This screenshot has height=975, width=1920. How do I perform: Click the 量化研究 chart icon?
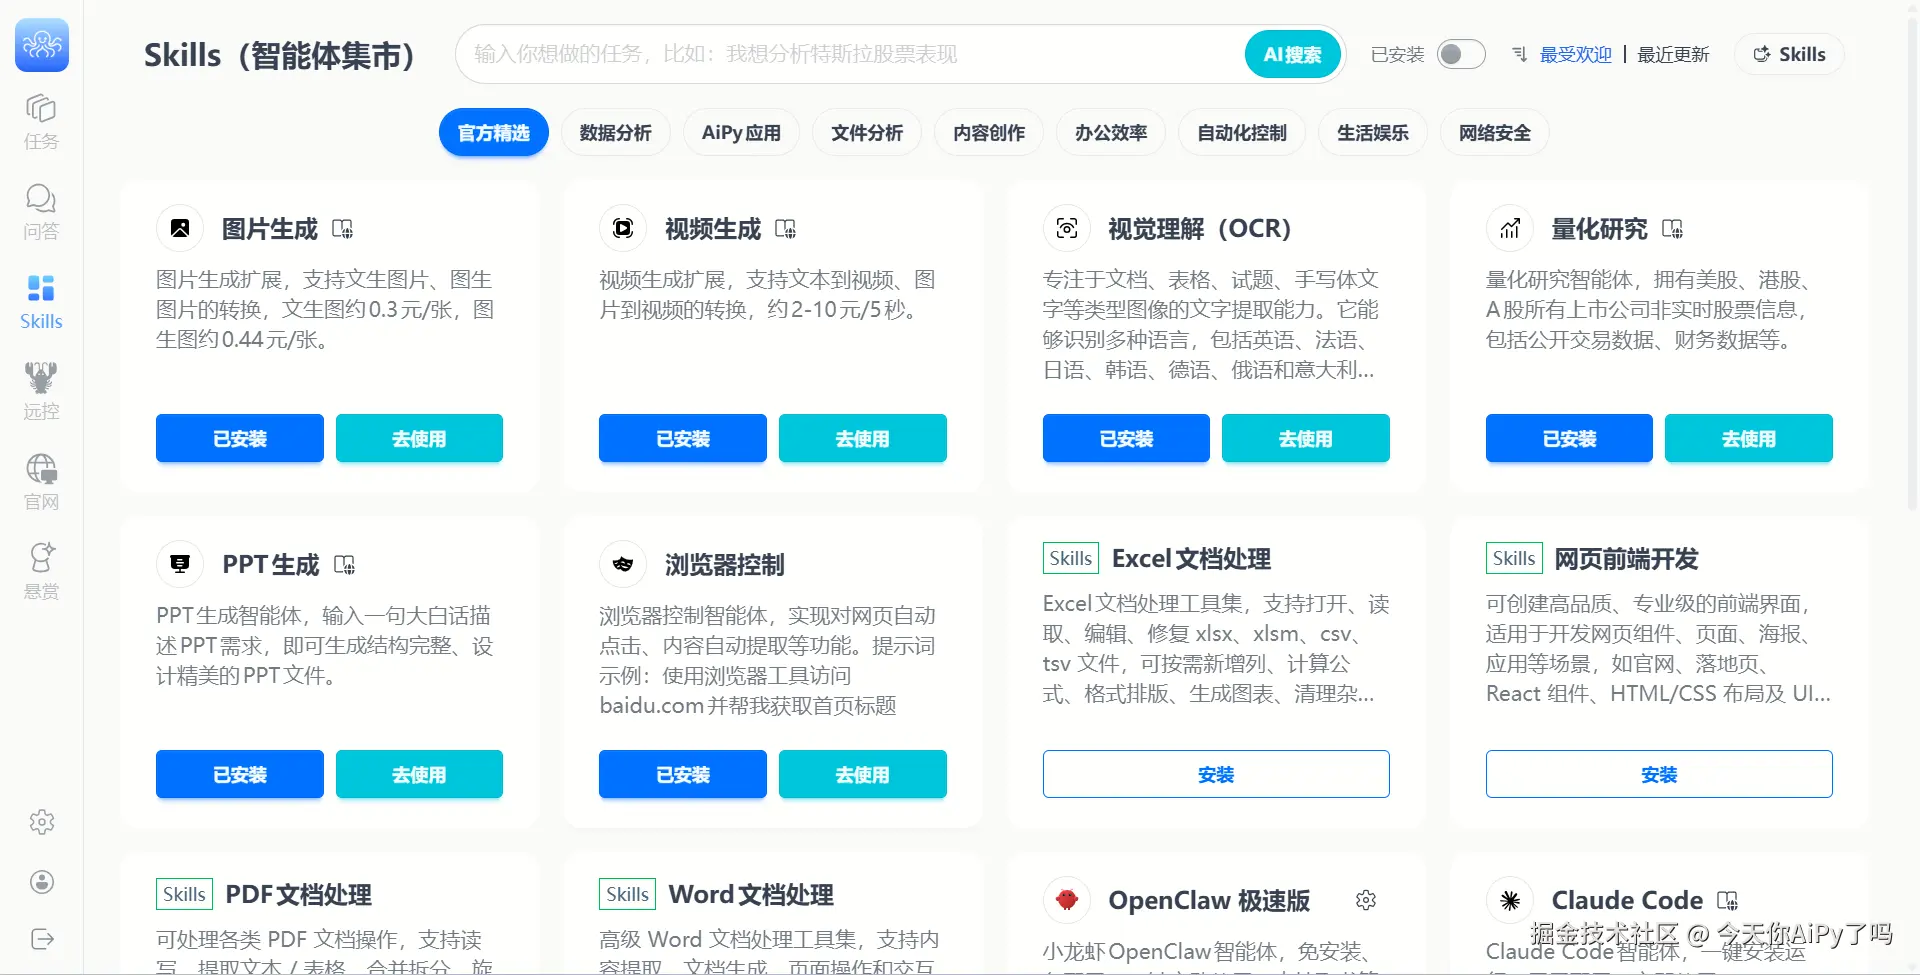coord(1510,228)
